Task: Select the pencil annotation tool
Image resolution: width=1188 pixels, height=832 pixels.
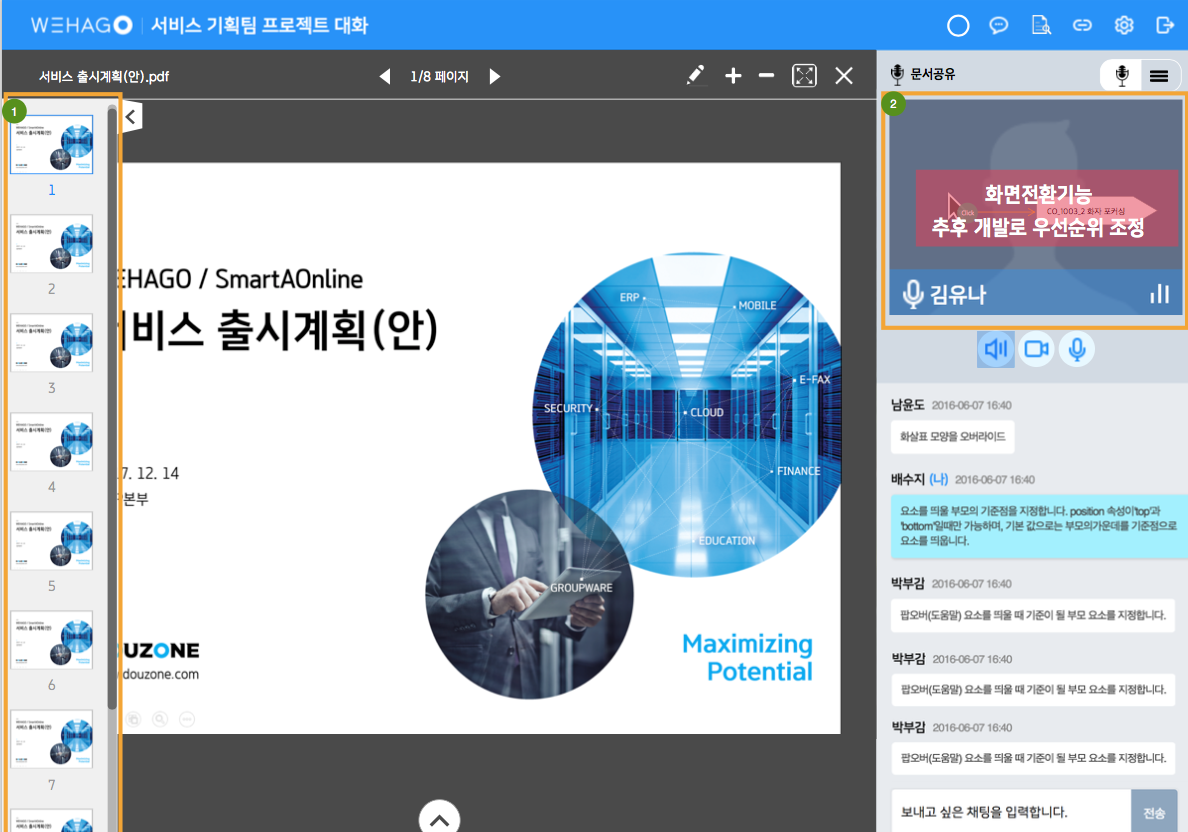Action: point(695,75)
